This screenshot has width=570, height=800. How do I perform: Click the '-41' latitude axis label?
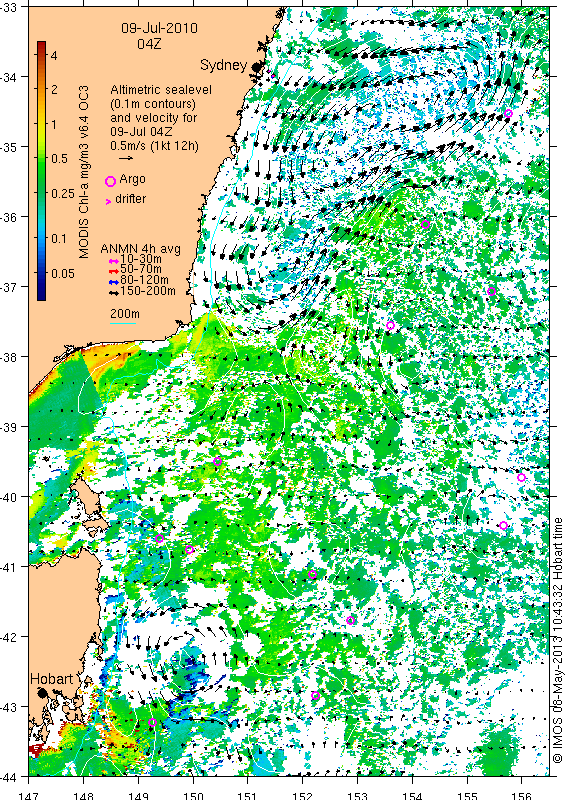pyautogui.click(x=9, y=567)
